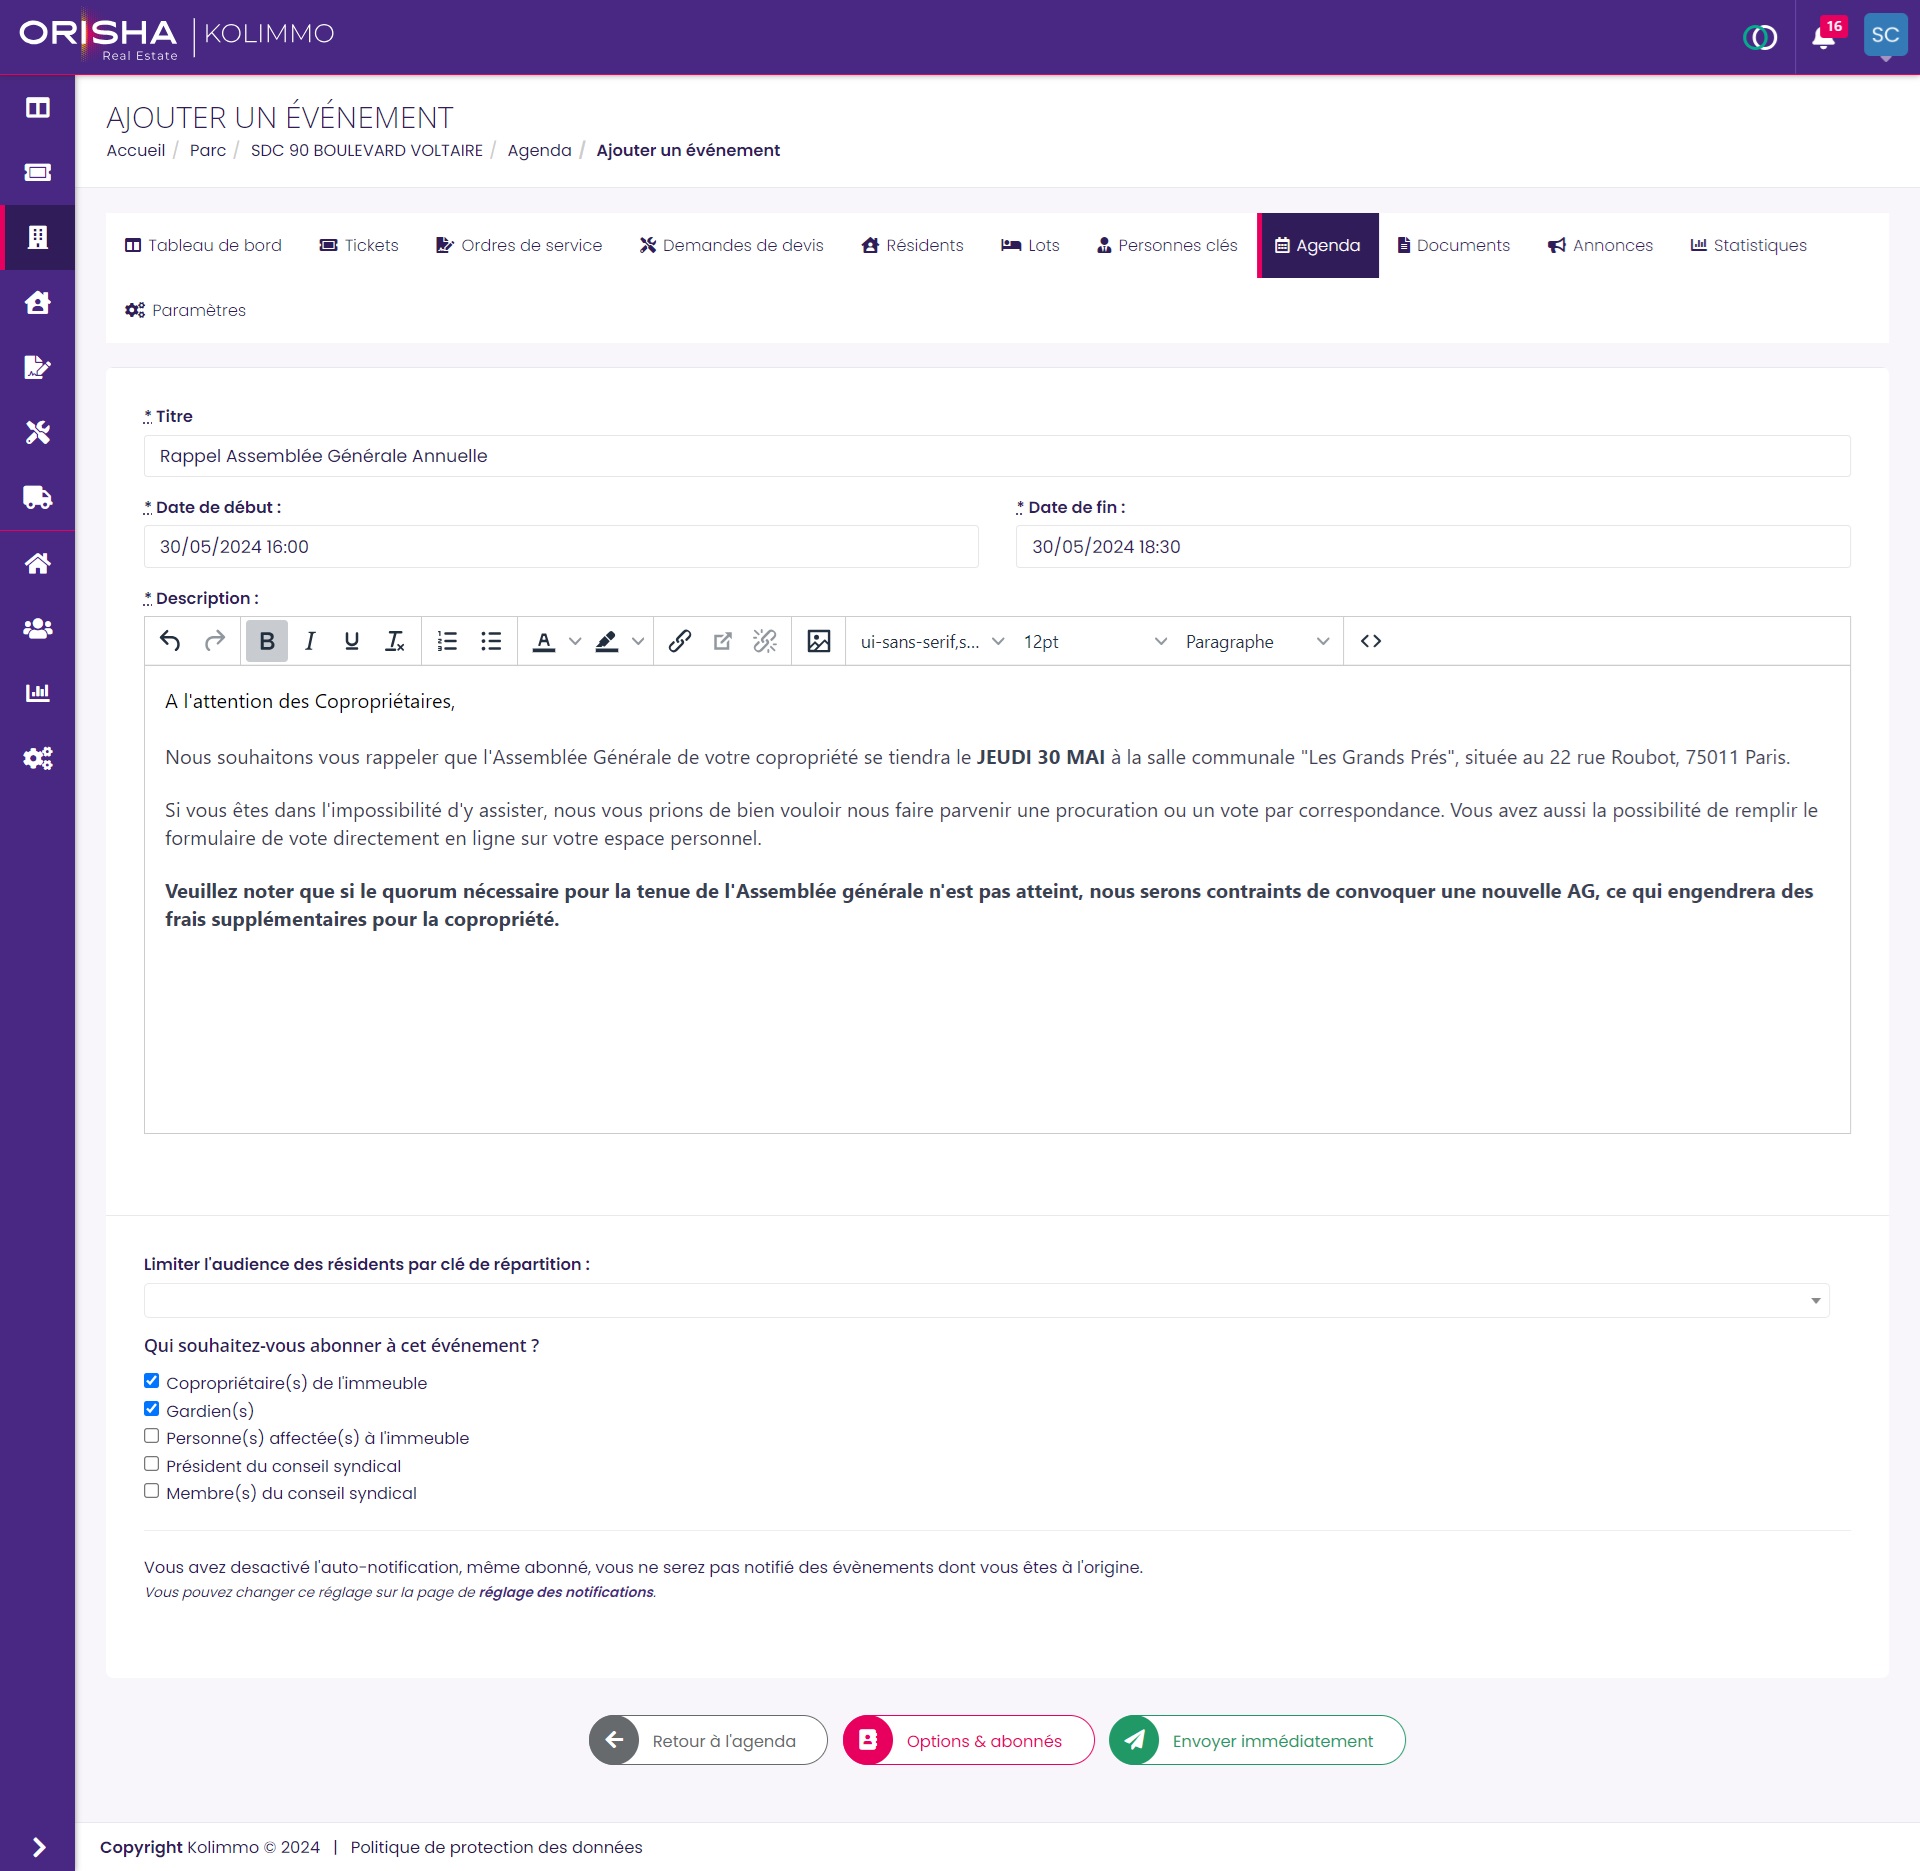Click the green circle icon in header
The width and height of the screenshot is (1920, 1871).
coord(1760,37)
